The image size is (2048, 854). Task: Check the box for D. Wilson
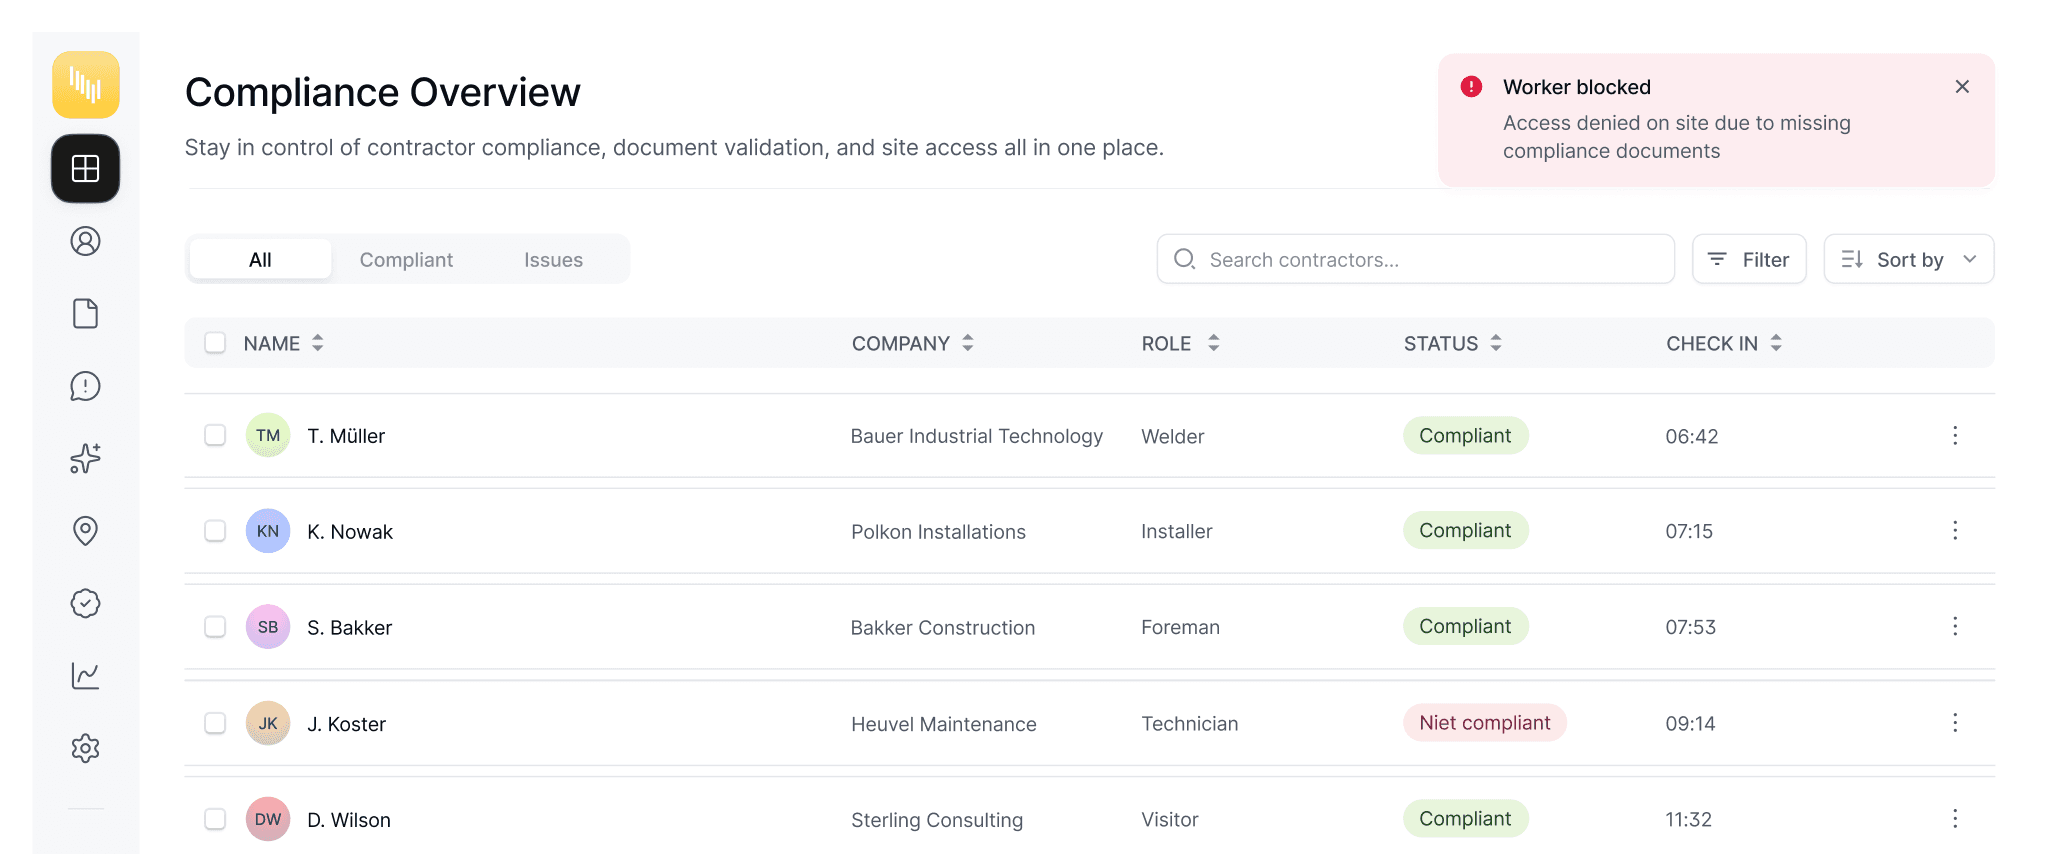[x=215, y=819]
